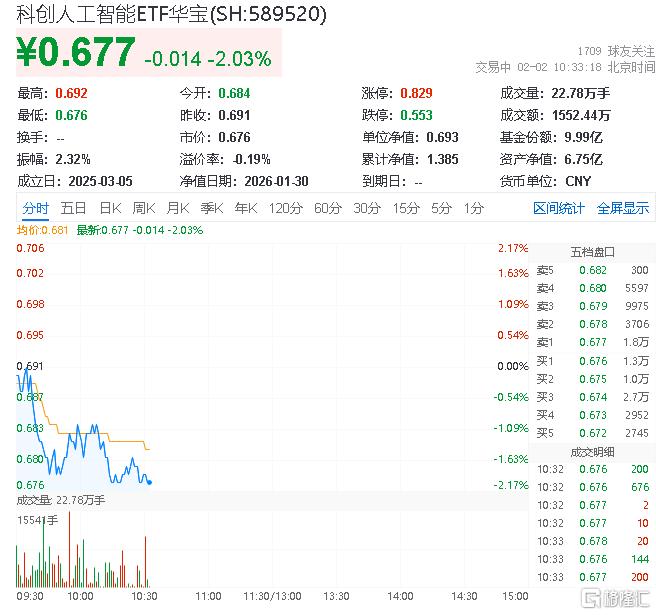Click the 净值日期 2026-01-30
This screenshot has height=615, width=656.
pos(276,182)
